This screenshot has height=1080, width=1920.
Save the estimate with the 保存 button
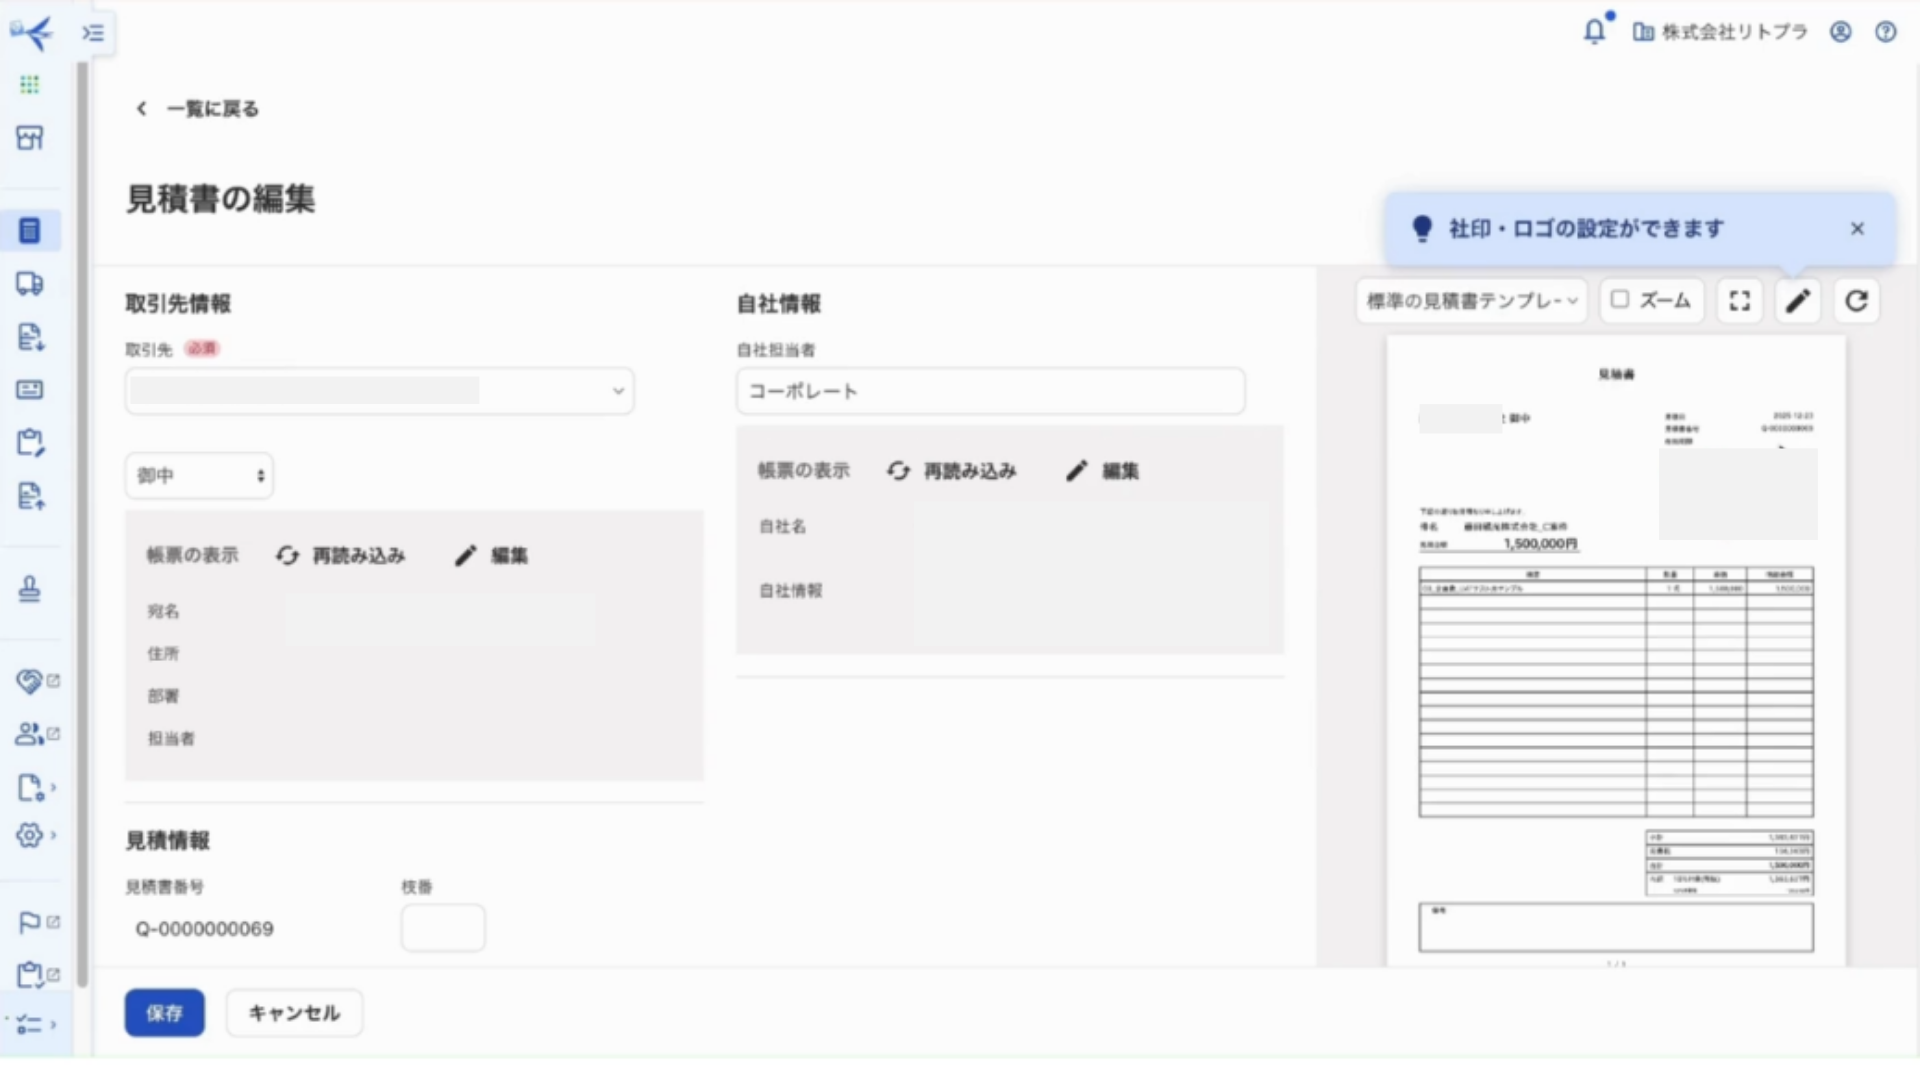[164, 1012]
